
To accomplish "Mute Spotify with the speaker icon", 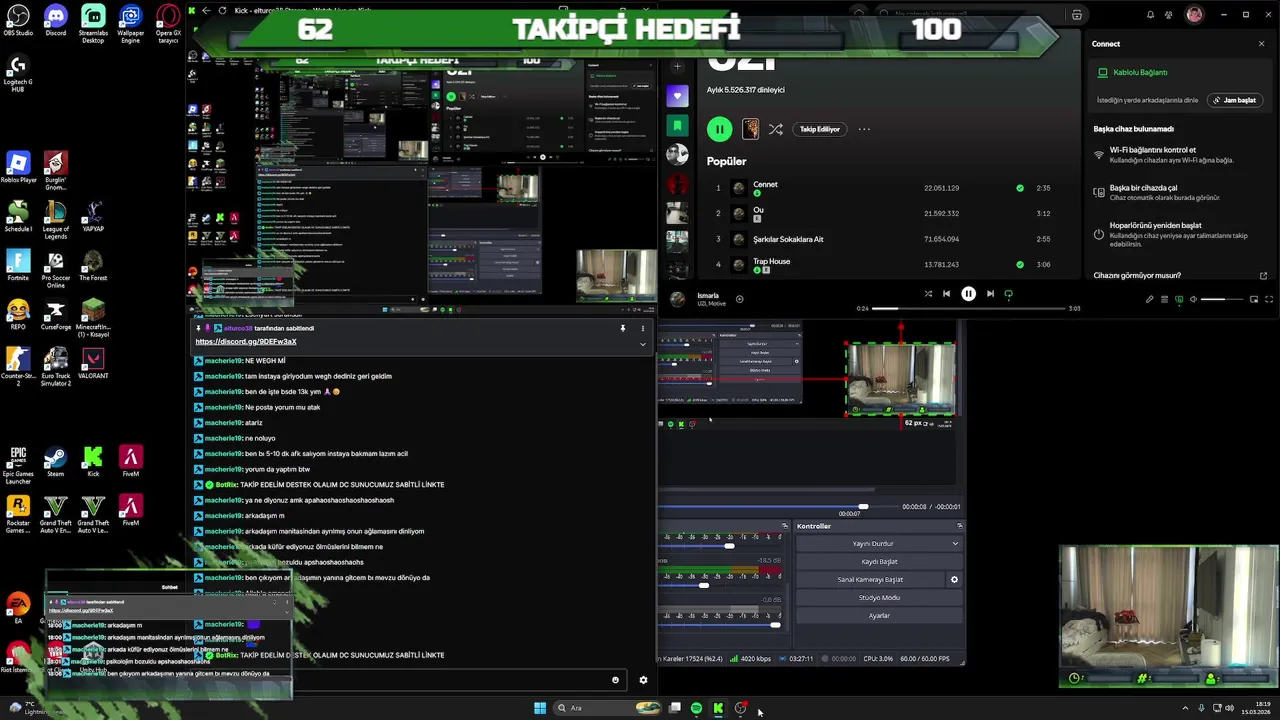I will point(1193,299).
